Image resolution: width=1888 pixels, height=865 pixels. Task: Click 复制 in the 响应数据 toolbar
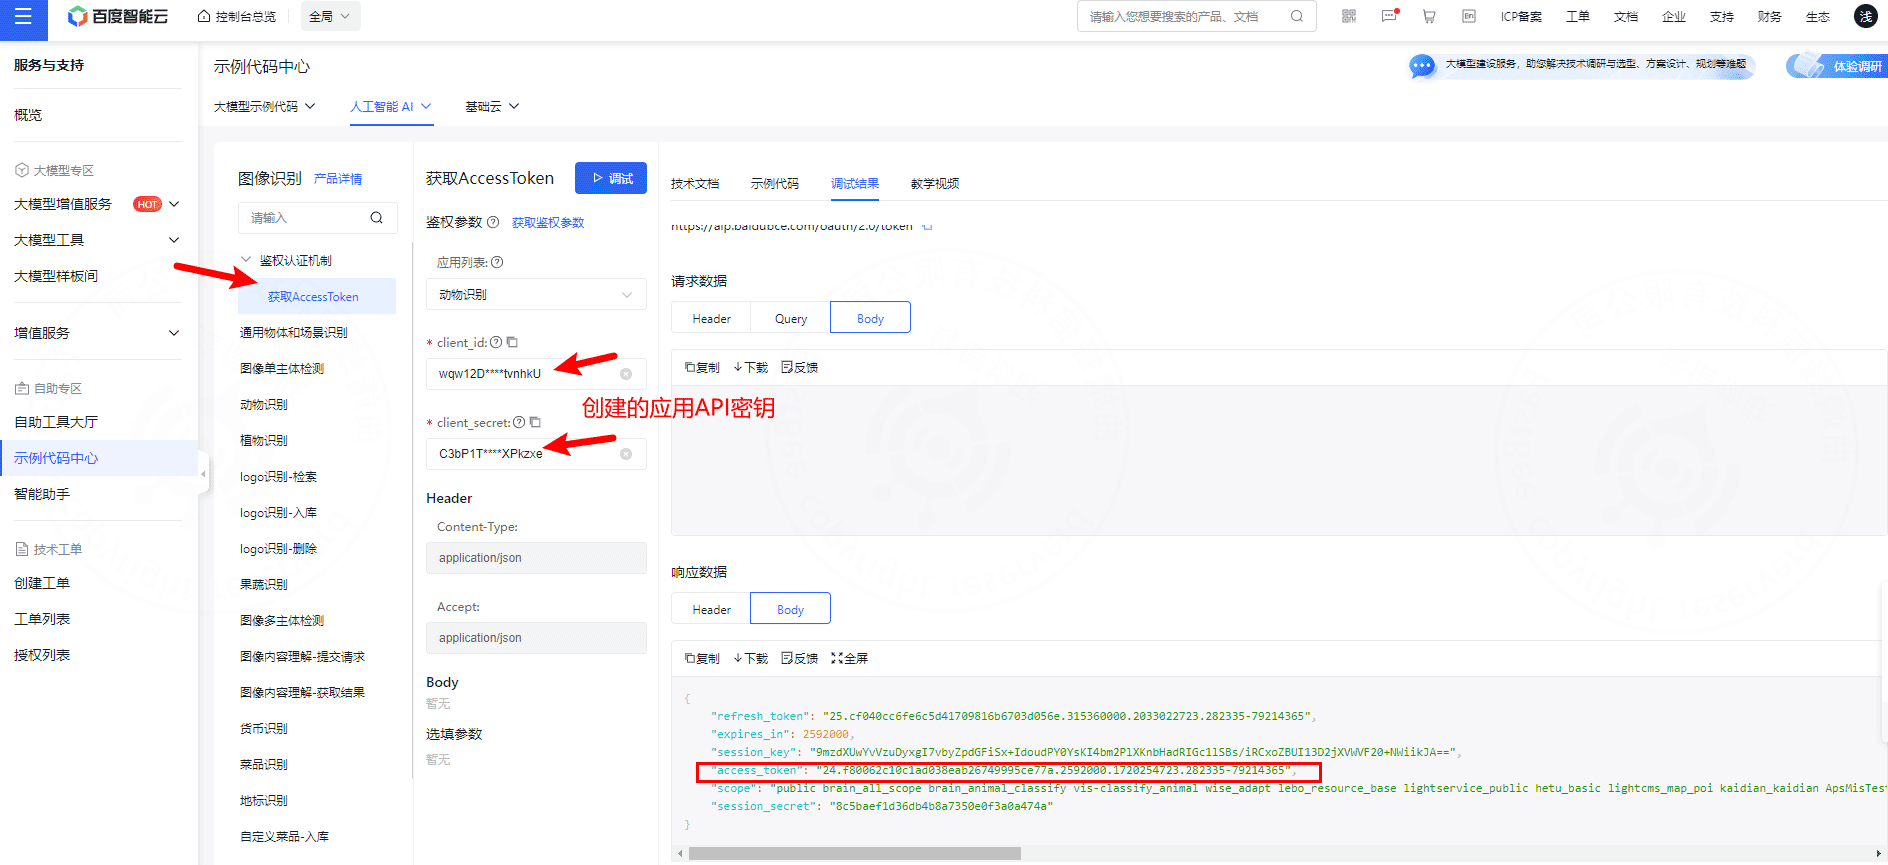pyautogui.click(x=702, y=658)
